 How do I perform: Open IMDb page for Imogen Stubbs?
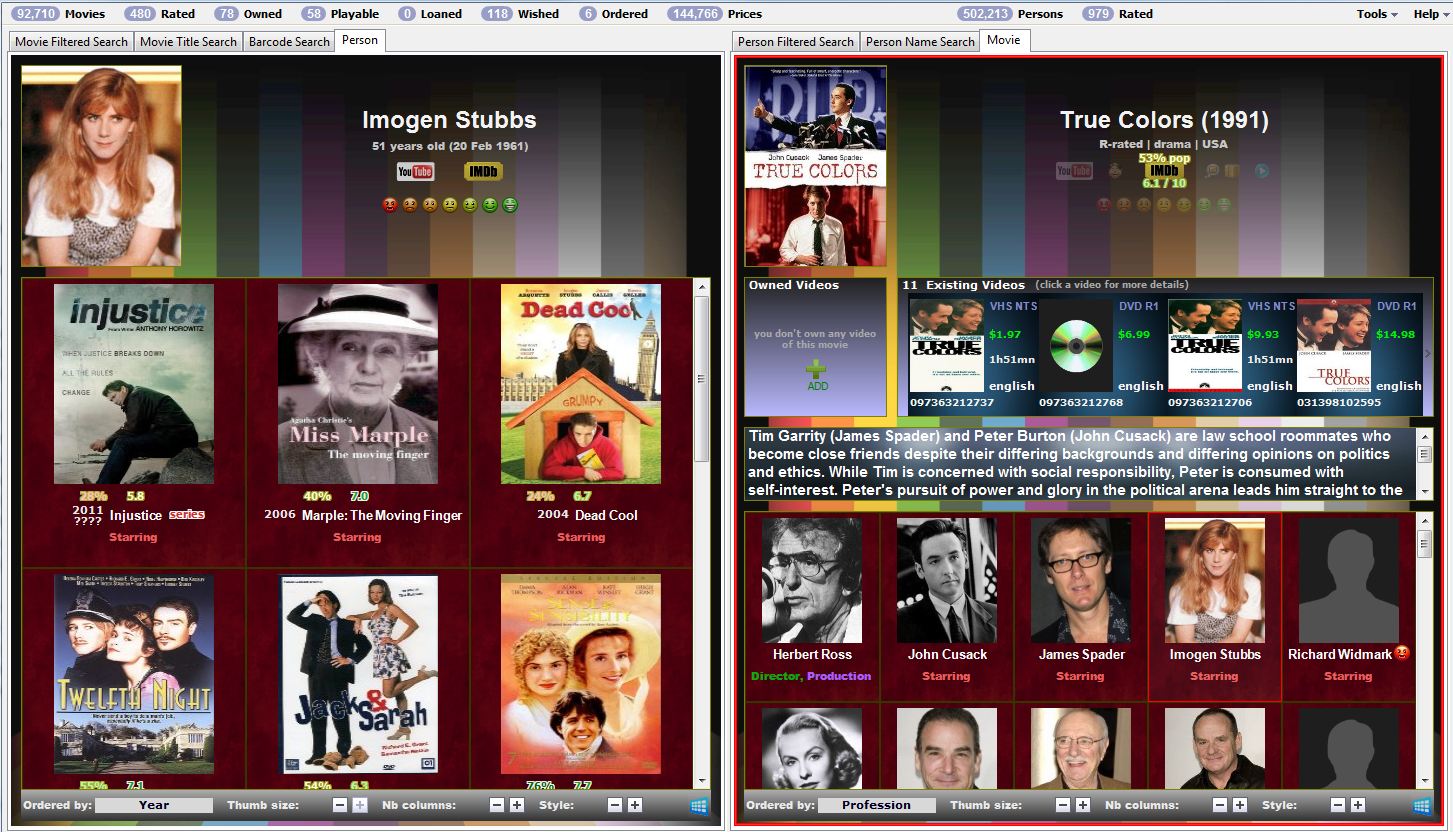483,172
